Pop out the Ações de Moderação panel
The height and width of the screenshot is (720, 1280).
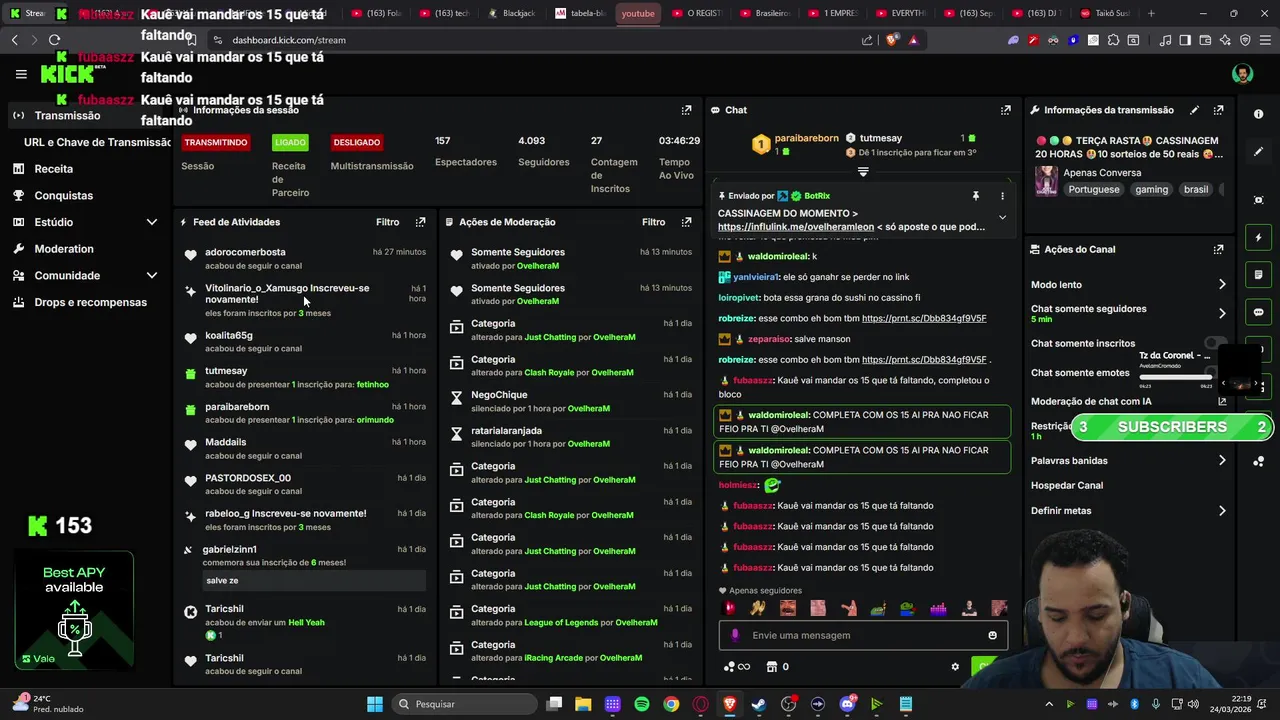[686, 222]
